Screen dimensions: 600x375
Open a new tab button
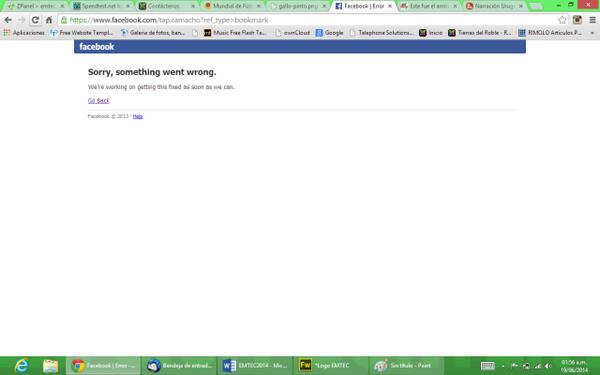click(535, 6)
